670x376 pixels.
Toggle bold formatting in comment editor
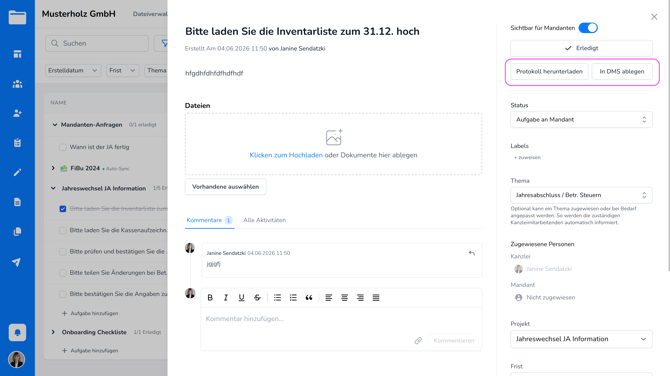pos(210,298)
